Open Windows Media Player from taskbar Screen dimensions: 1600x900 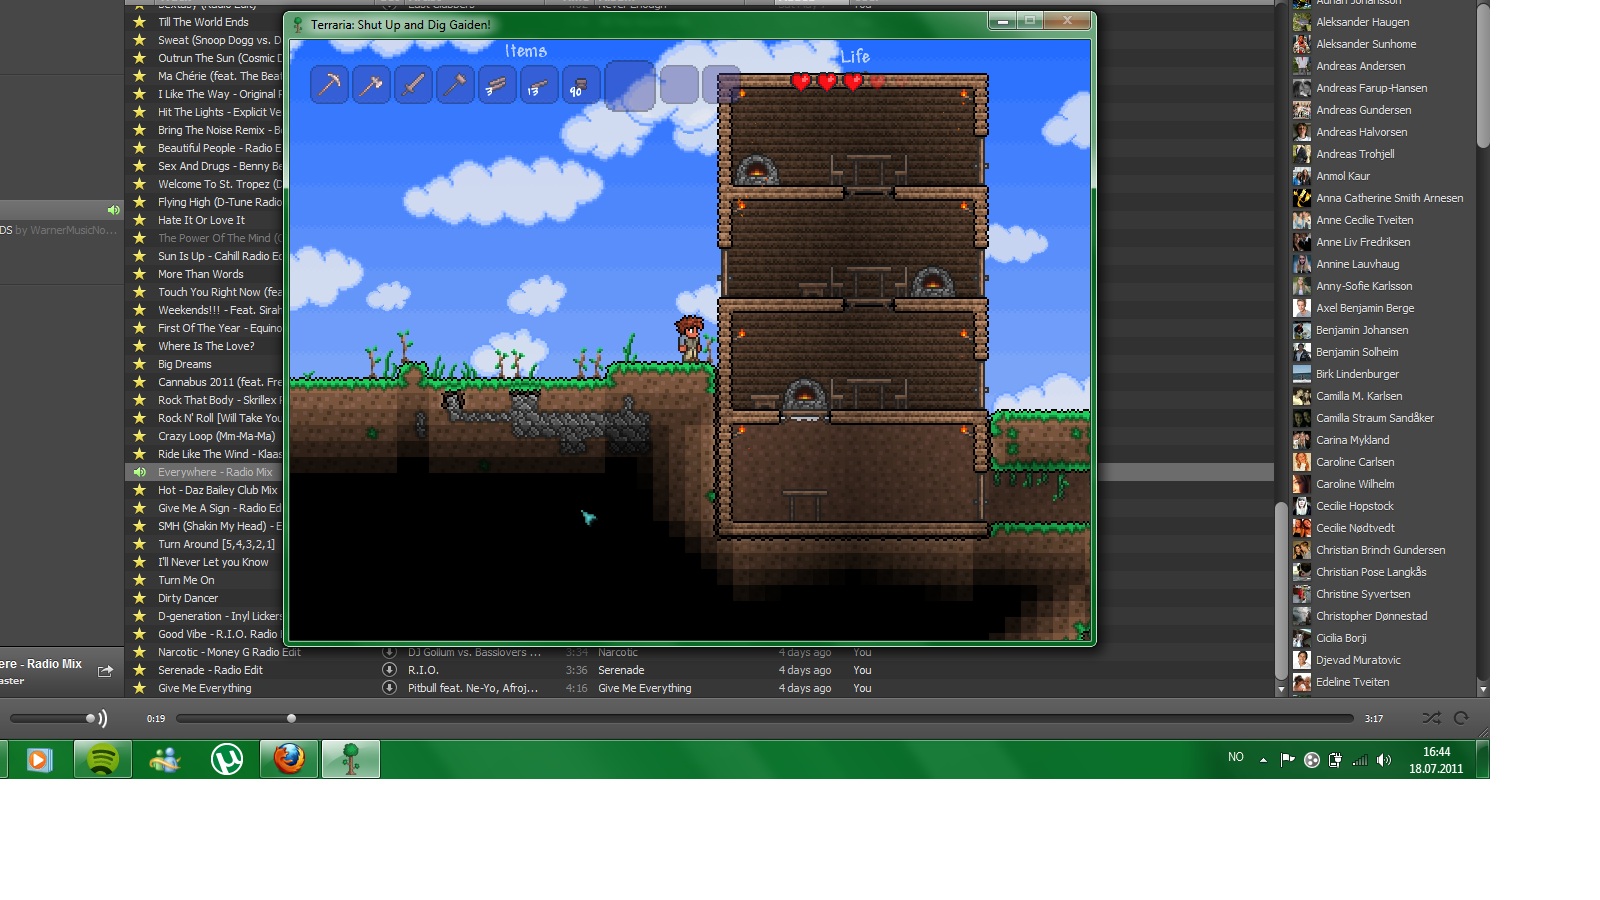(39, 759)
